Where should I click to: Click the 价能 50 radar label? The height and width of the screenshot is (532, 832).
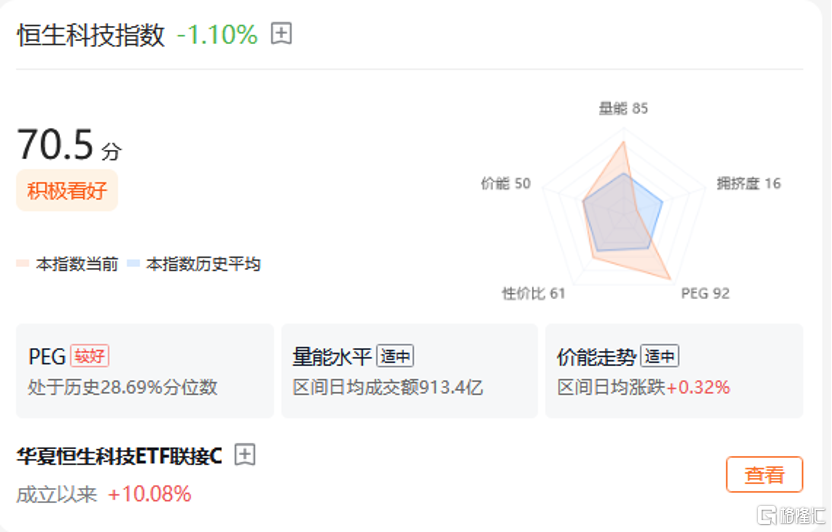(506, 183)
